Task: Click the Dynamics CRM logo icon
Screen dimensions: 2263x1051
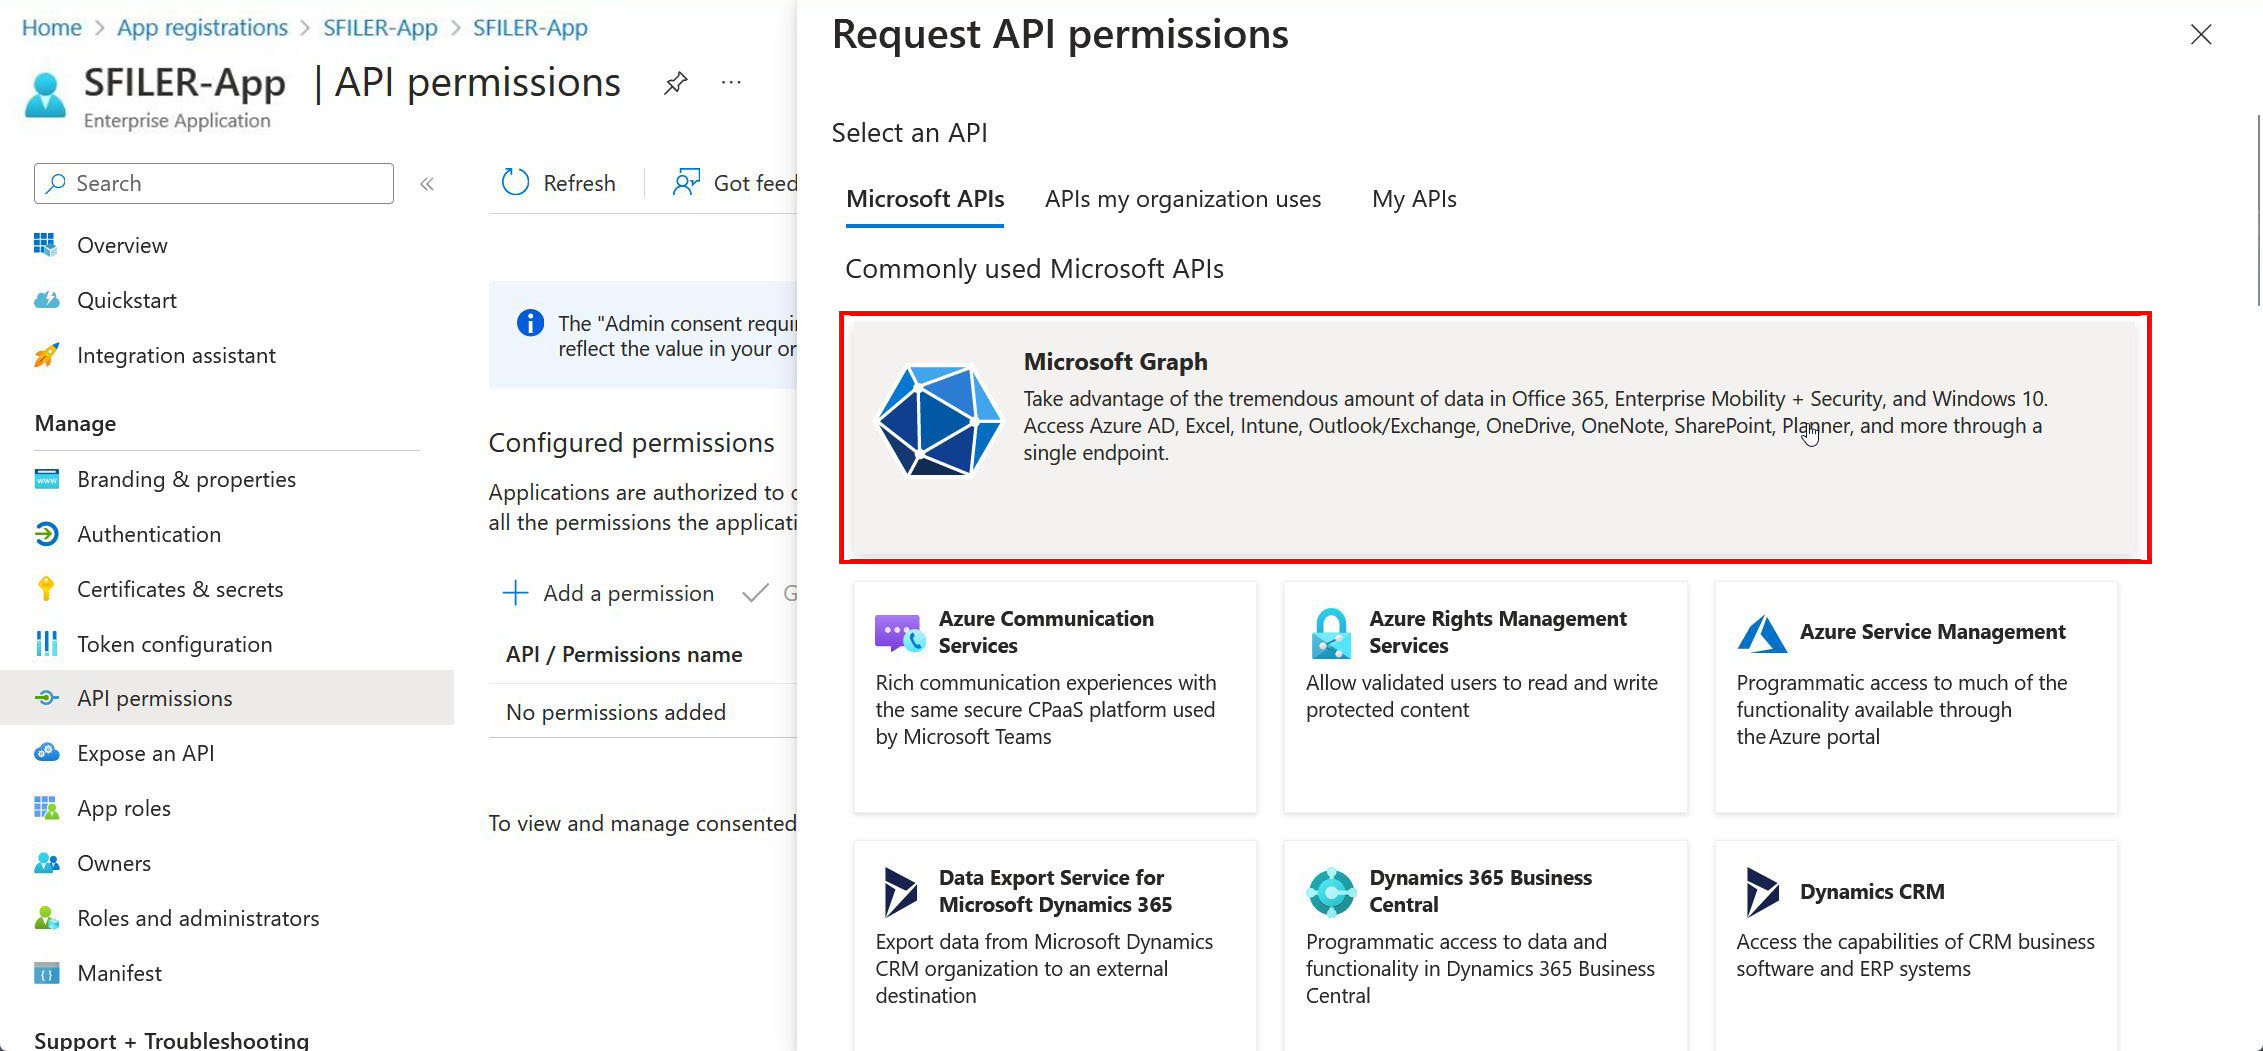Action: click(1762, 892)
